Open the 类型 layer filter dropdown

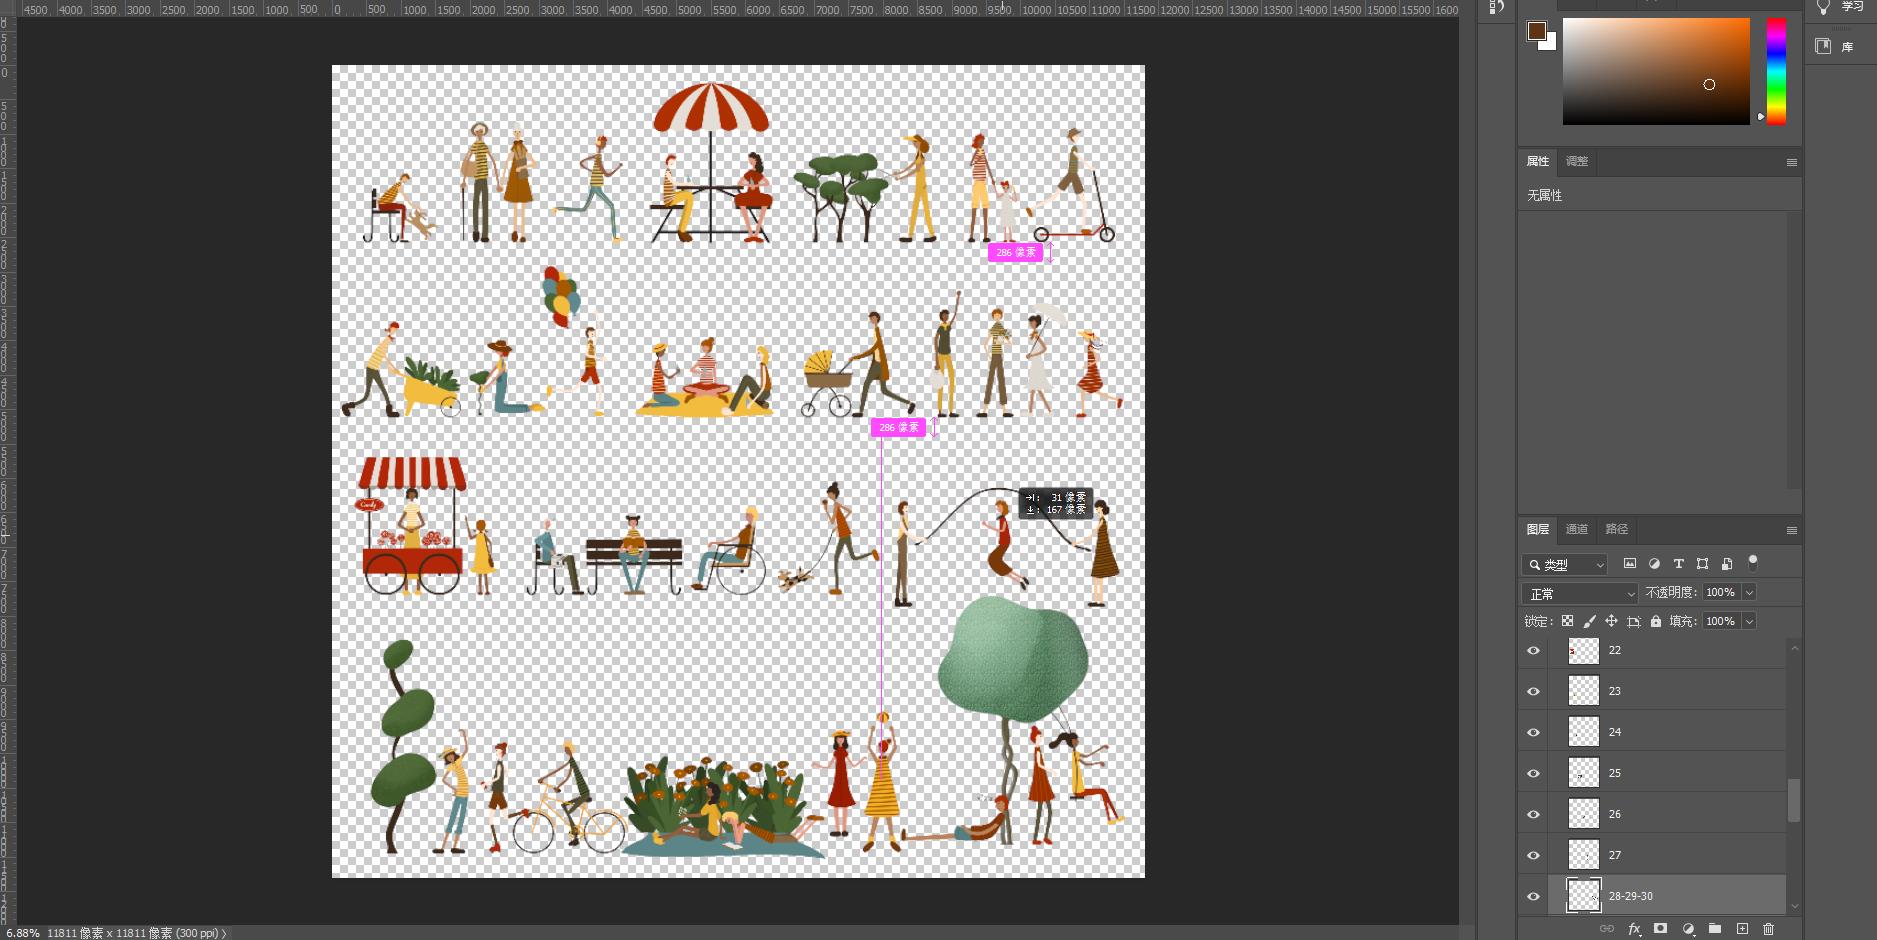click(1565, 565)
